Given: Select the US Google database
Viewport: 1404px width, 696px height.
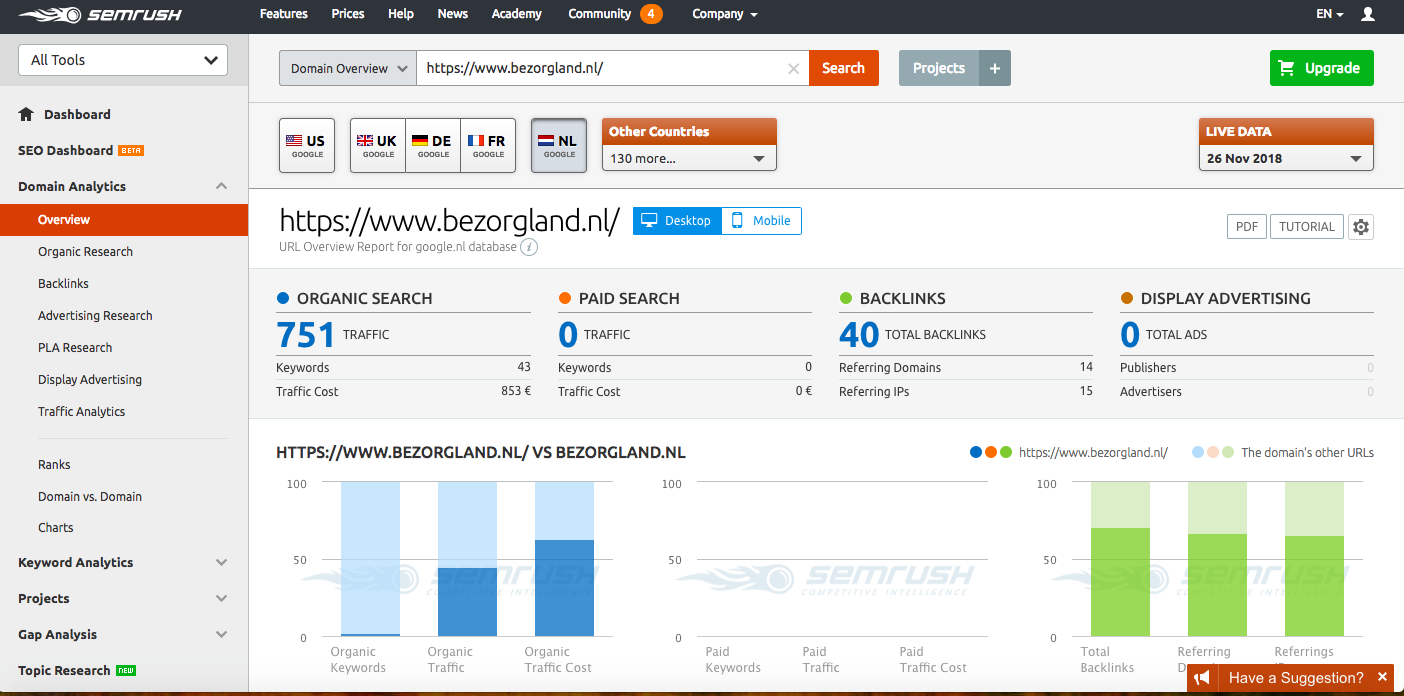Looking at the screenshot, I should pos(306,146).
